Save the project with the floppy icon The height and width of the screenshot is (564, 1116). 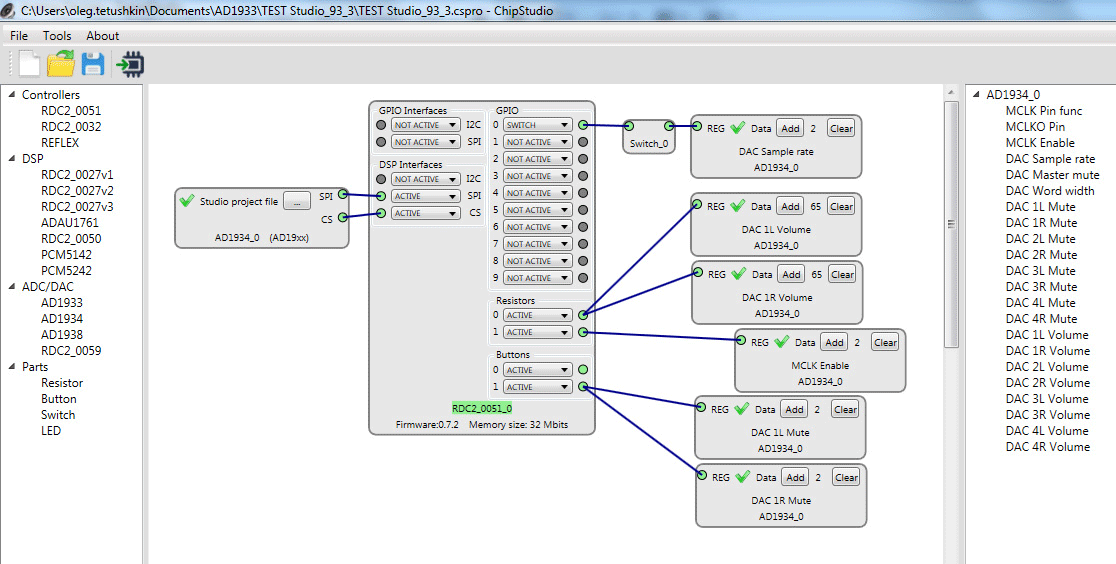tap(93, 64)
